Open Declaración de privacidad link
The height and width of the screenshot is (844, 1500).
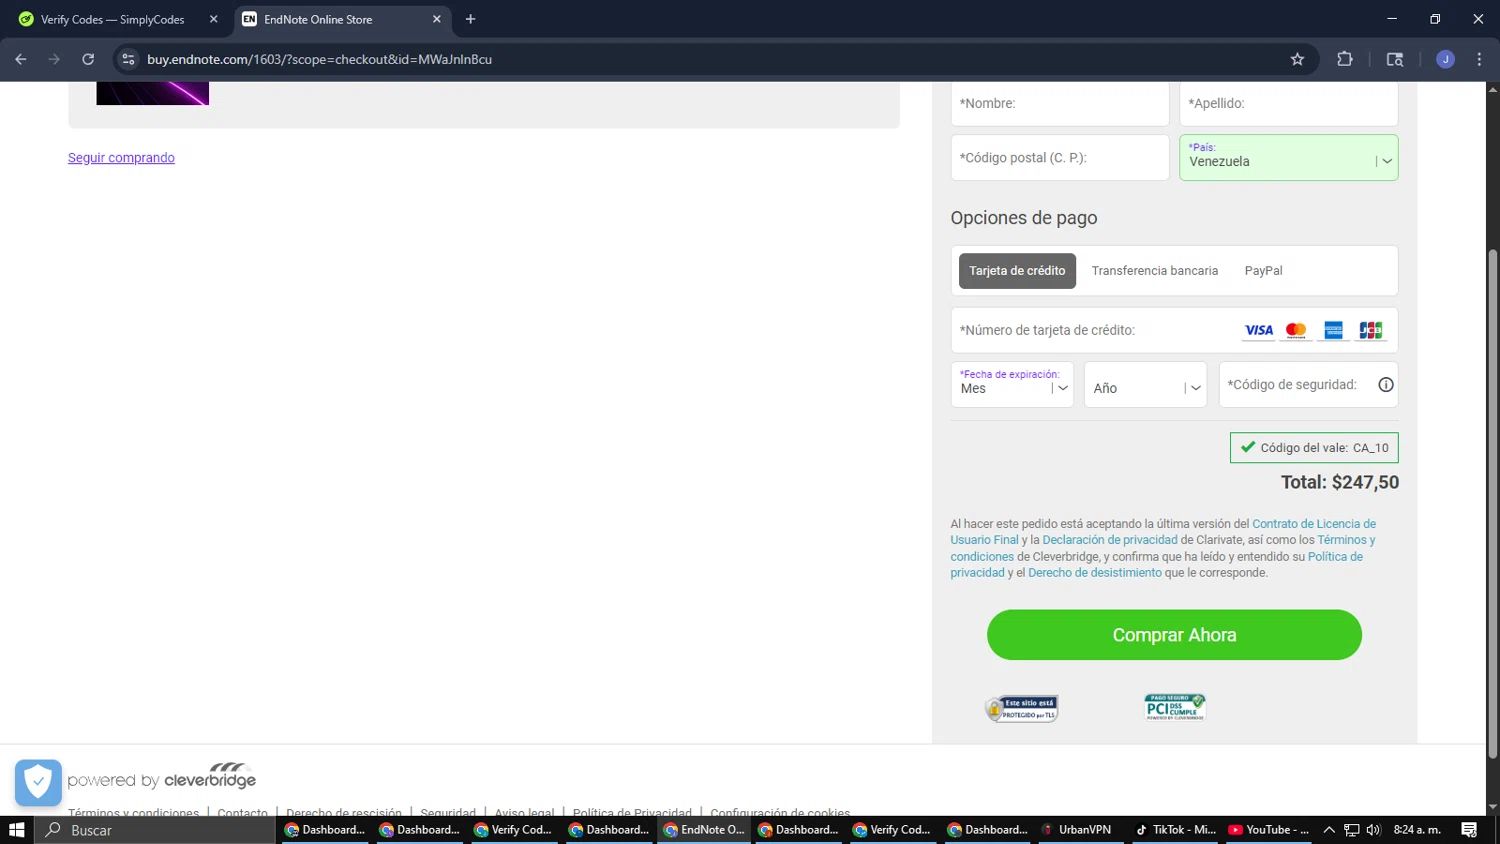1110,540
